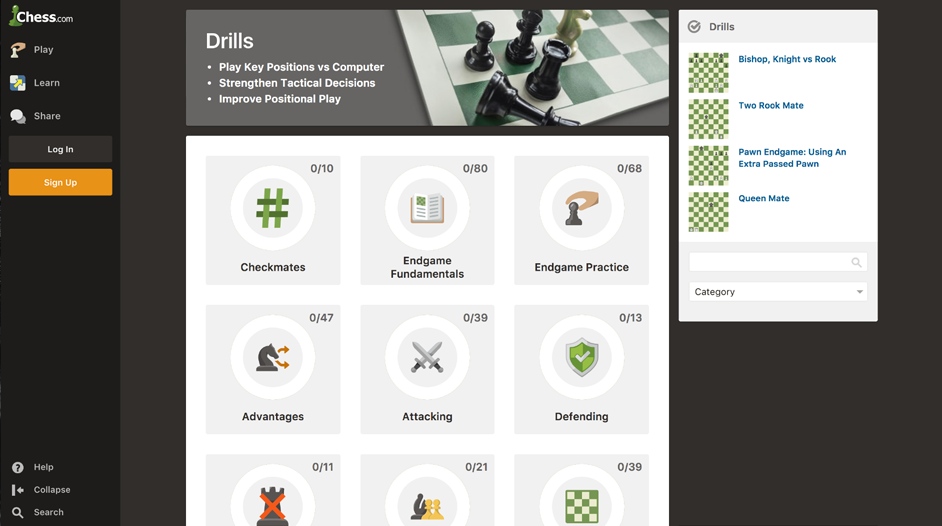Viewport: 942px width, 526px height.
Task: Open the Learn menu icon
Action: pos(18,83)
